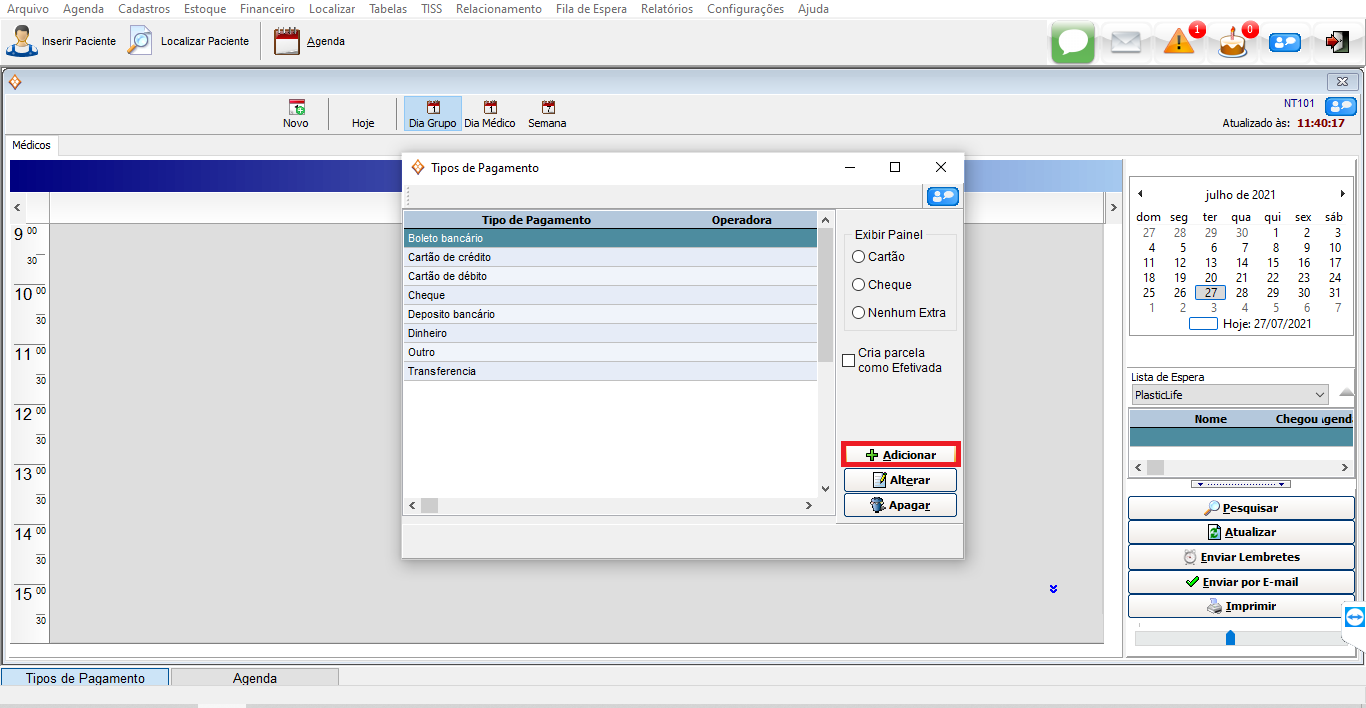The width and height of the screenshot is (1366, 708).
Task: Select the Cartão radio option
Action: (858, 257)
